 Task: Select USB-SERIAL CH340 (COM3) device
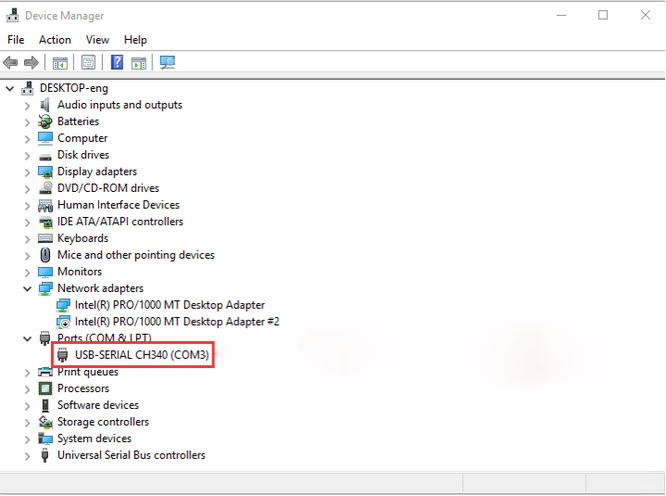[x=142, y=355]
